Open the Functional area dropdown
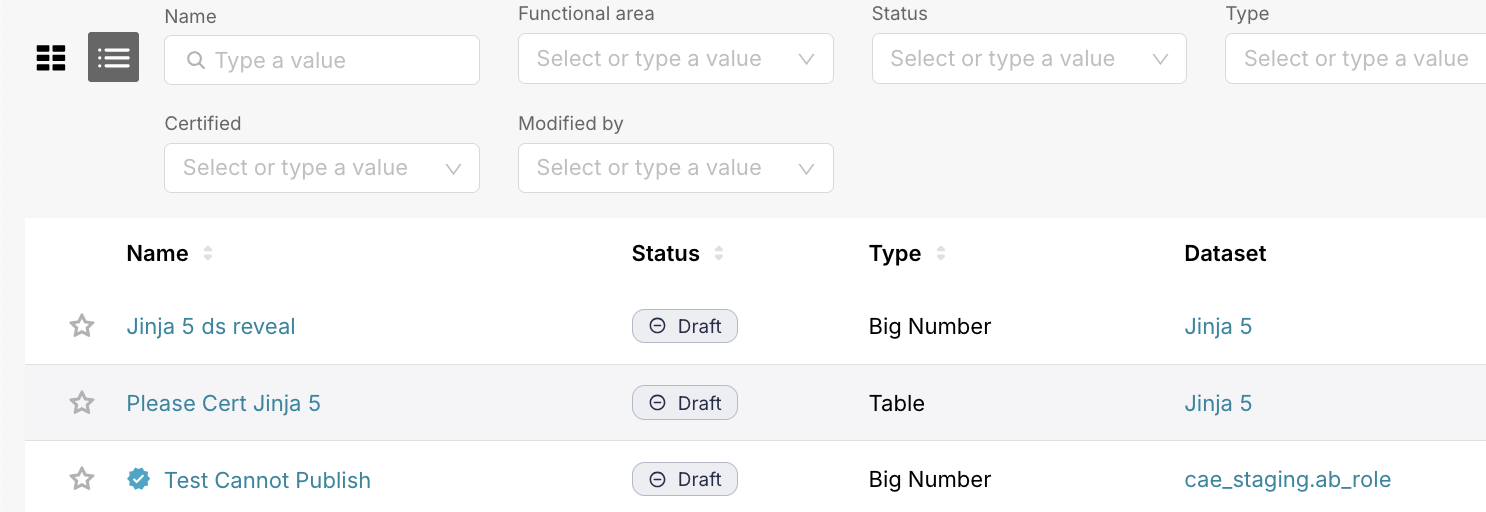 pos(676,59)
